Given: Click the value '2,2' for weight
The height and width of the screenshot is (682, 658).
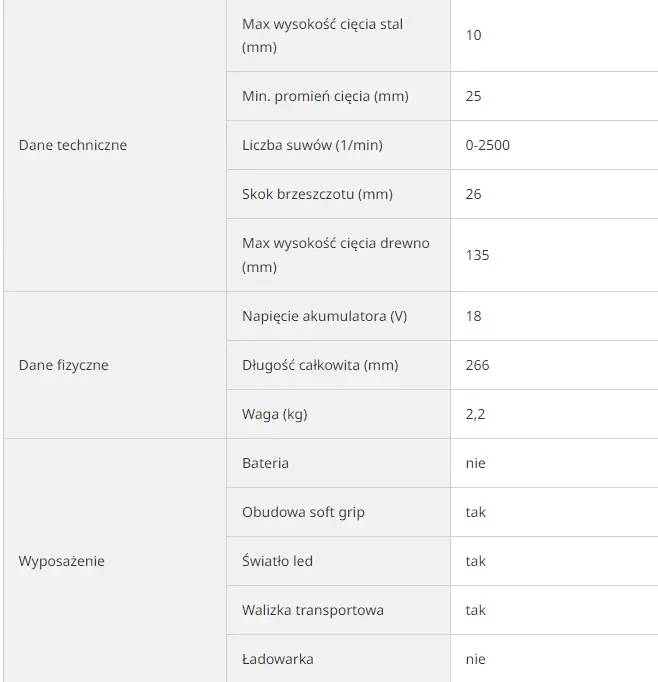Looking at the screenshot, I should [475, 414].
